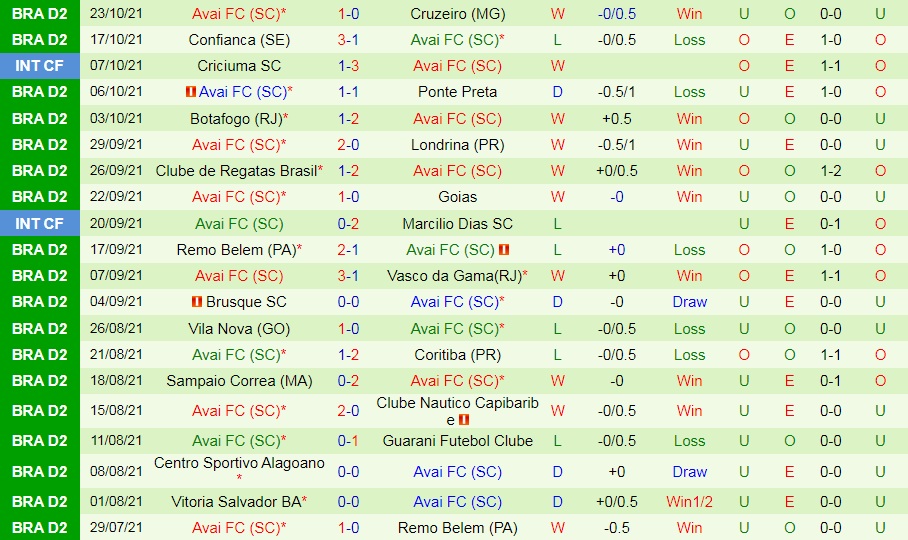Open the 3-1 score of Confianca match
The height and width of the screenshot is (540, 908).
(349, 40)
